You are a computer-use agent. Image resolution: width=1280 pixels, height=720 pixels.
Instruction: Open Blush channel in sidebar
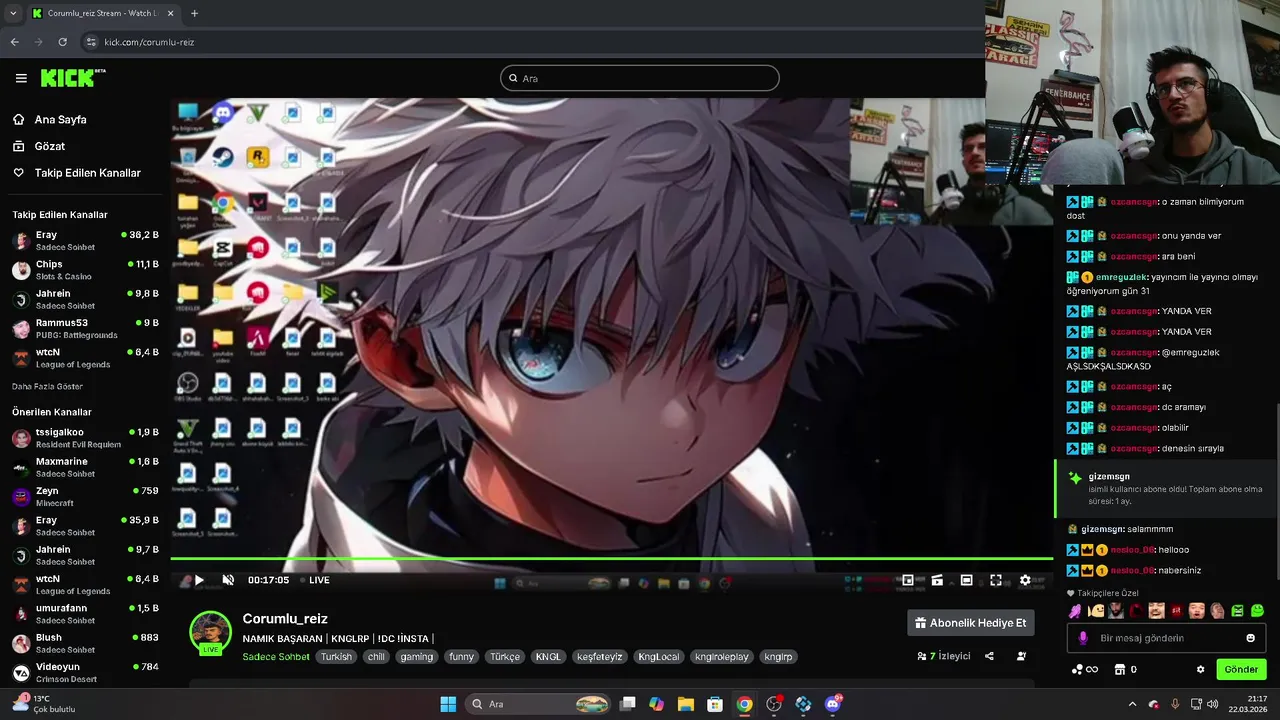tap(85, 643)
